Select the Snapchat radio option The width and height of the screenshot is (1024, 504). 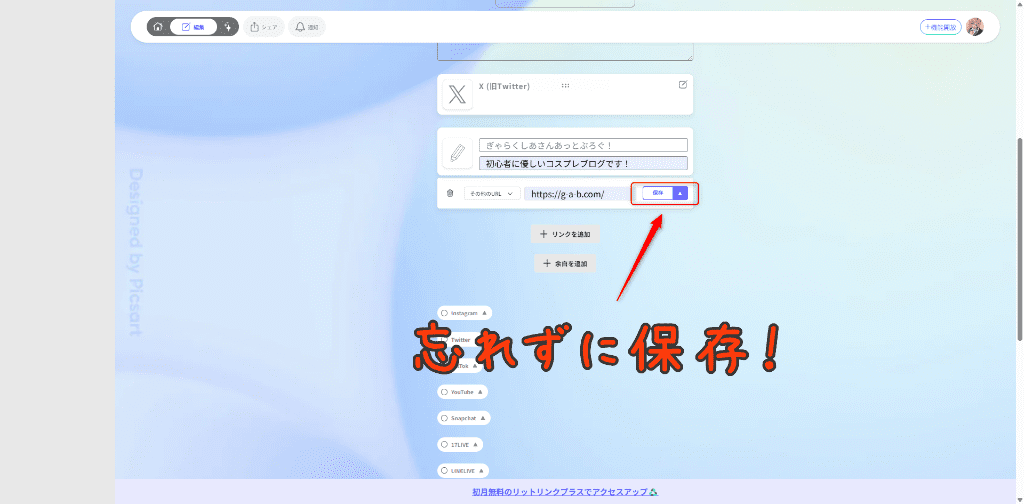(444, 418)
